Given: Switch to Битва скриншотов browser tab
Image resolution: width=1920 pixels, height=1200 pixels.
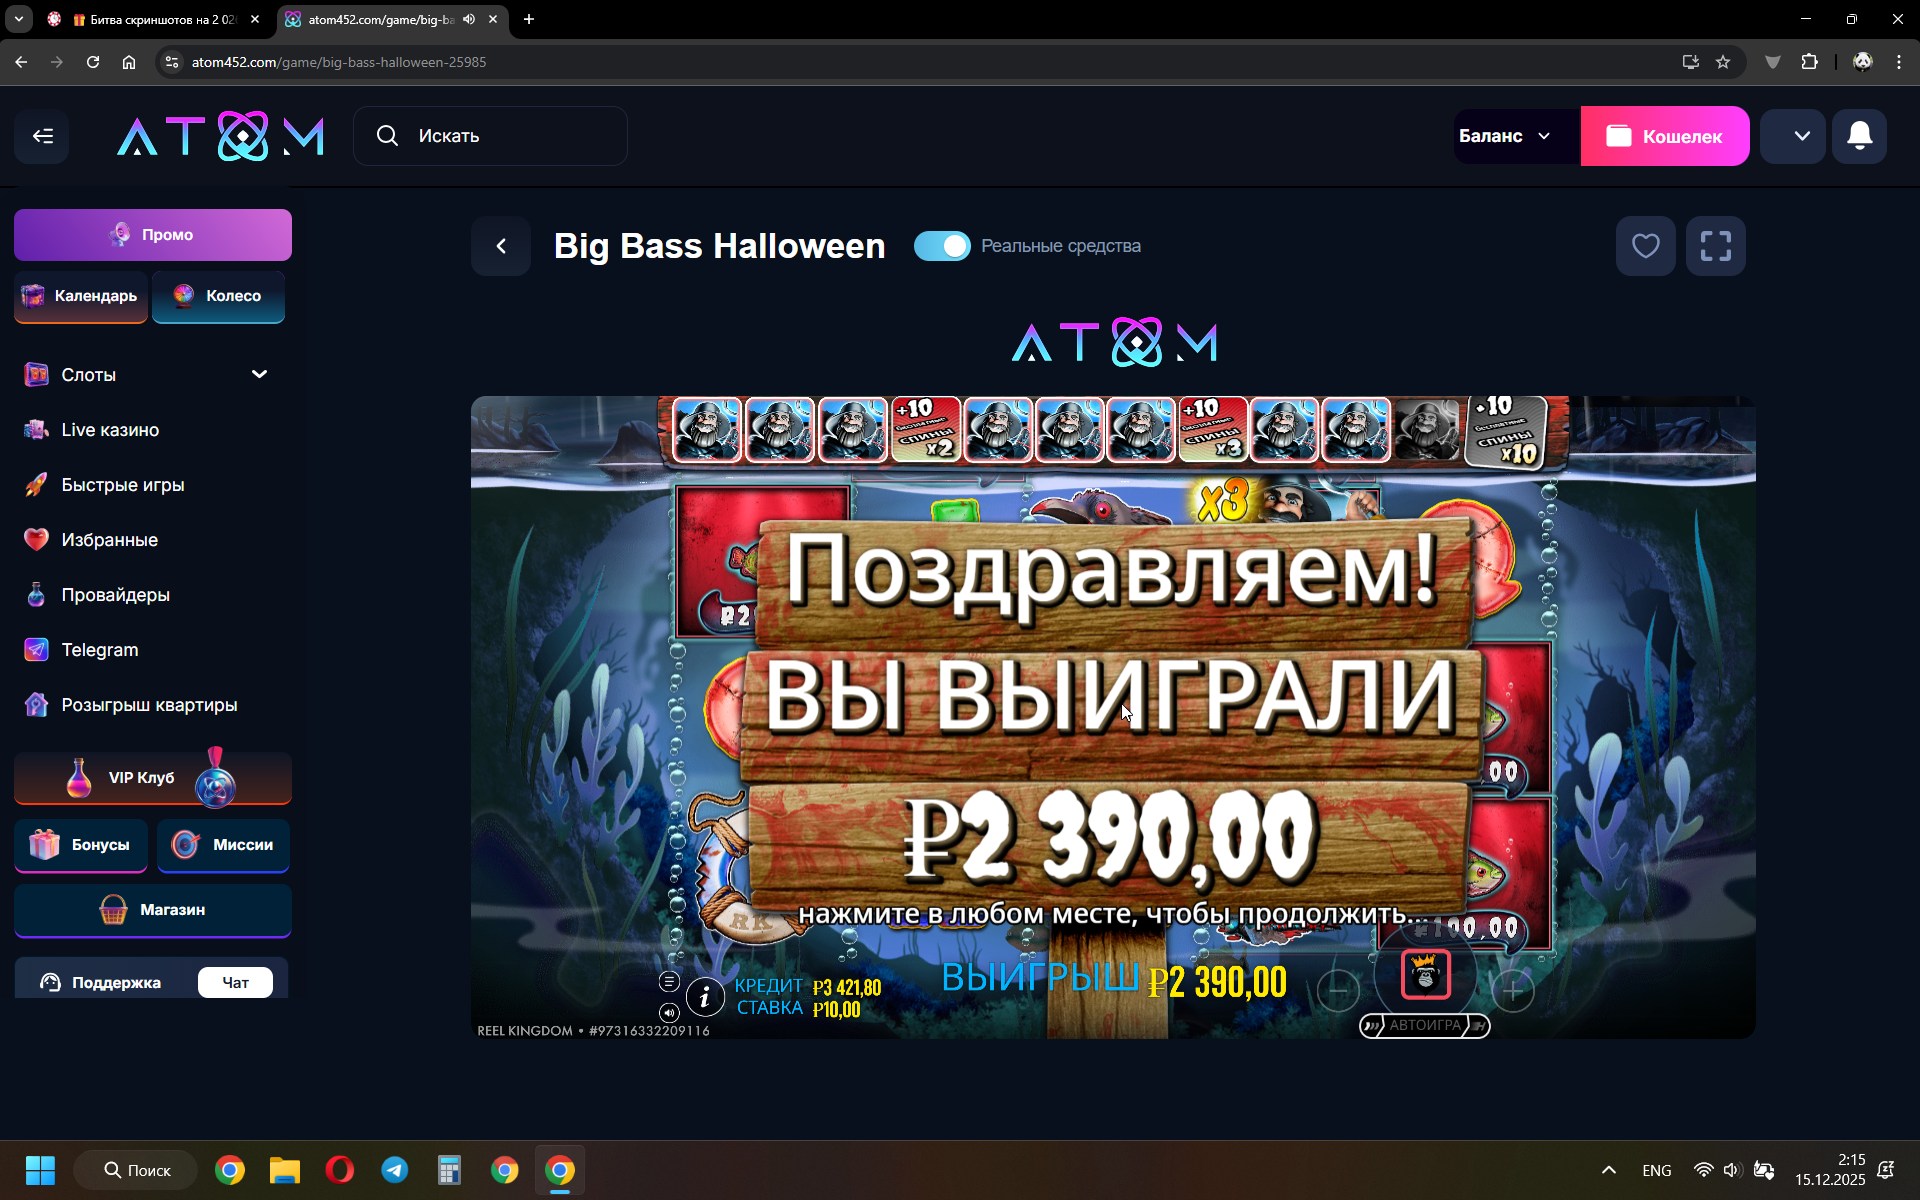Looking at the screenshot, I should click(x=160, y=19).
